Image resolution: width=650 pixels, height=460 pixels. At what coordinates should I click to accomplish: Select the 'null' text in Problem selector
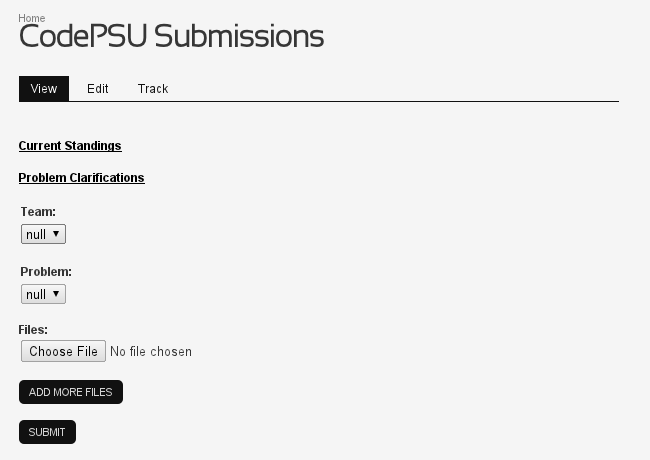pos(36,295)
